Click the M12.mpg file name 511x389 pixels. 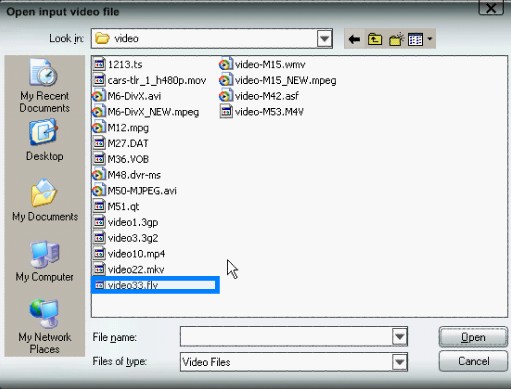[x=128, y=128]
